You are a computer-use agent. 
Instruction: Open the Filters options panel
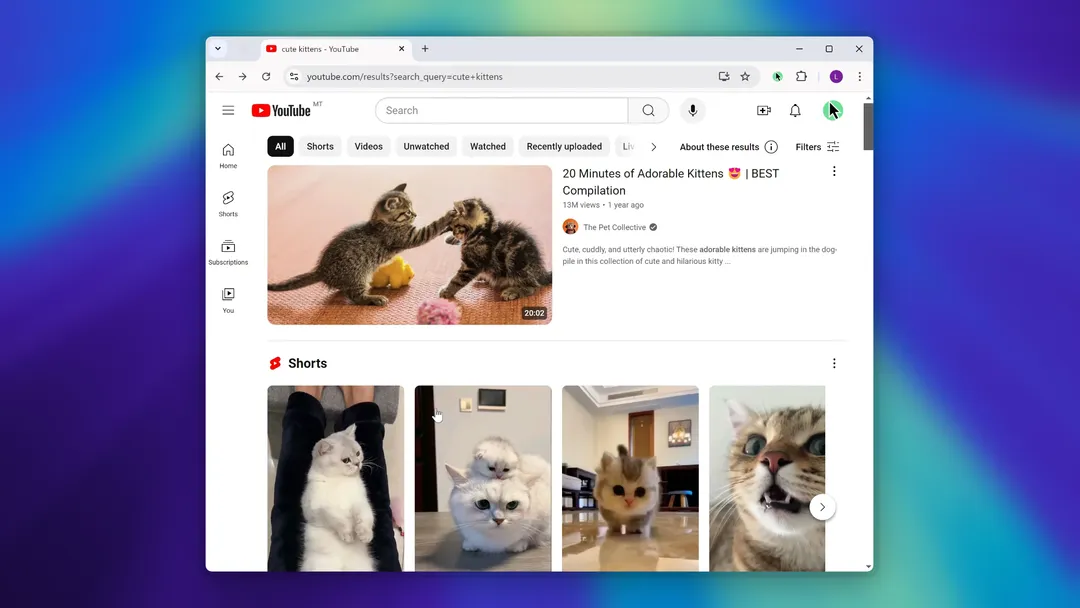click(817, 147)
